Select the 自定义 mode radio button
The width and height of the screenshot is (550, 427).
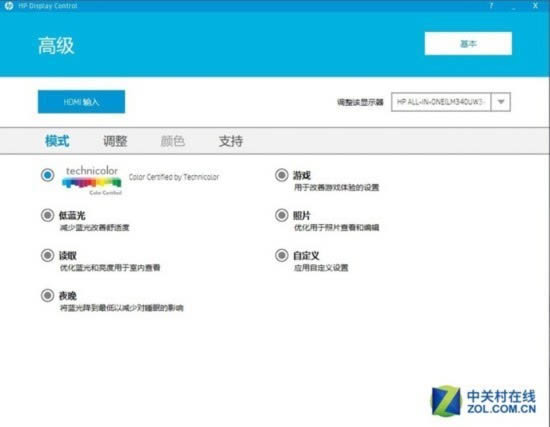click(281, 255)
